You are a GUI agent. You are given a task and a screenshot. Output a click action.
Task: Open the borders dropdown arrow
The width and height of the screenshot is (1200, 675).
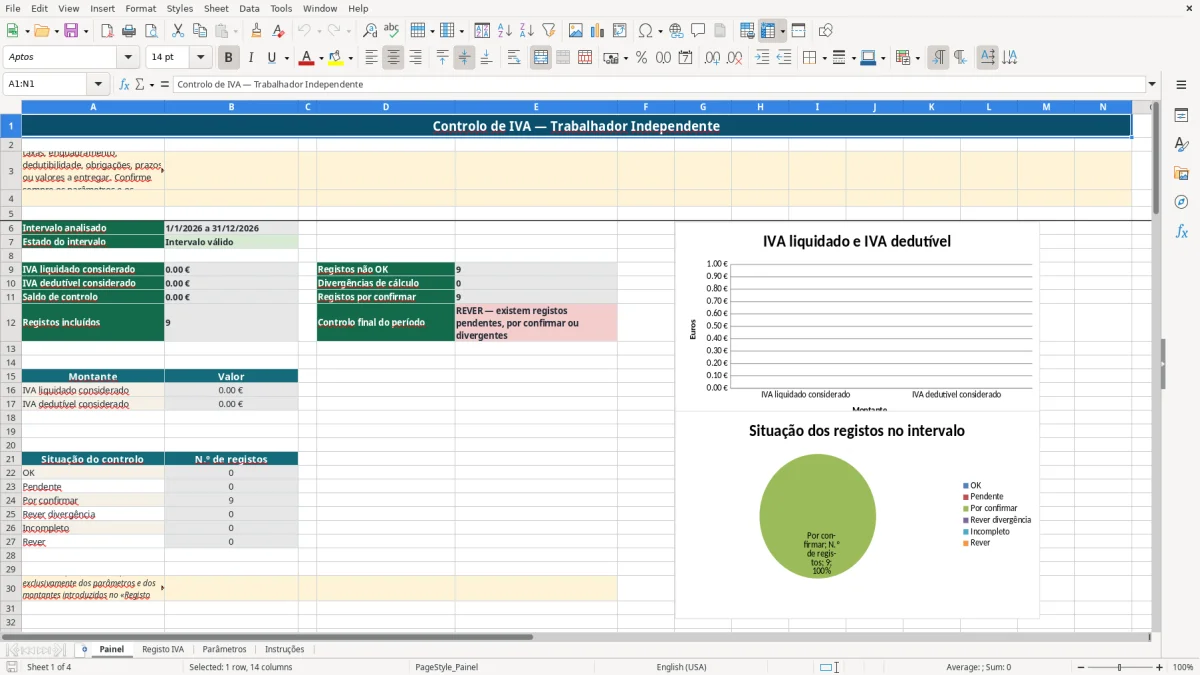(824, 58)
